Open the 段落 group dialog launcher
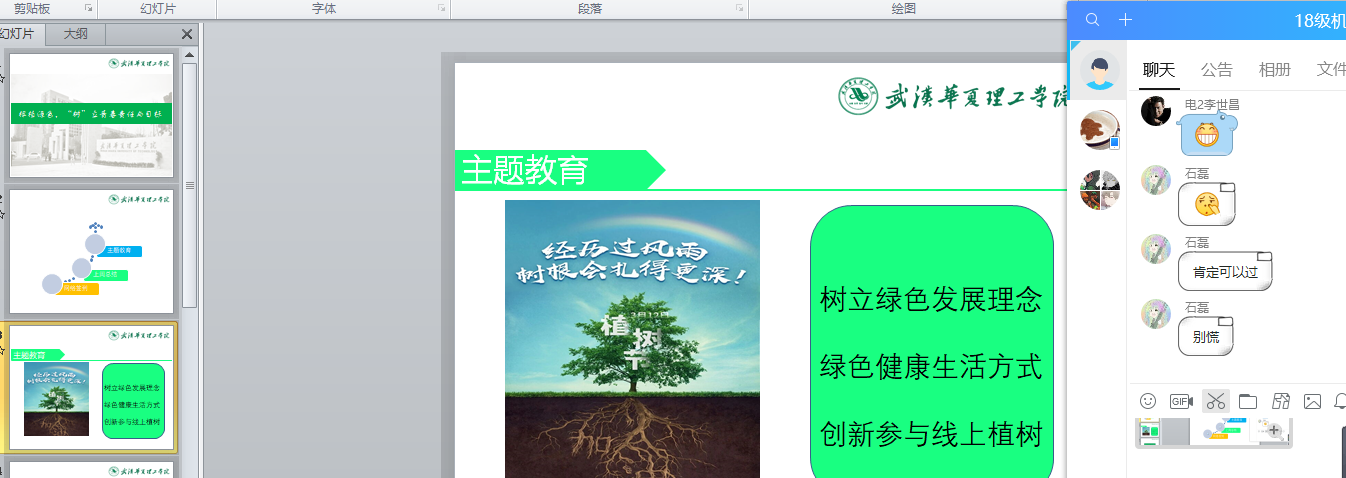The height and width of the screenshot is (478, 1346). coord(739,8)
